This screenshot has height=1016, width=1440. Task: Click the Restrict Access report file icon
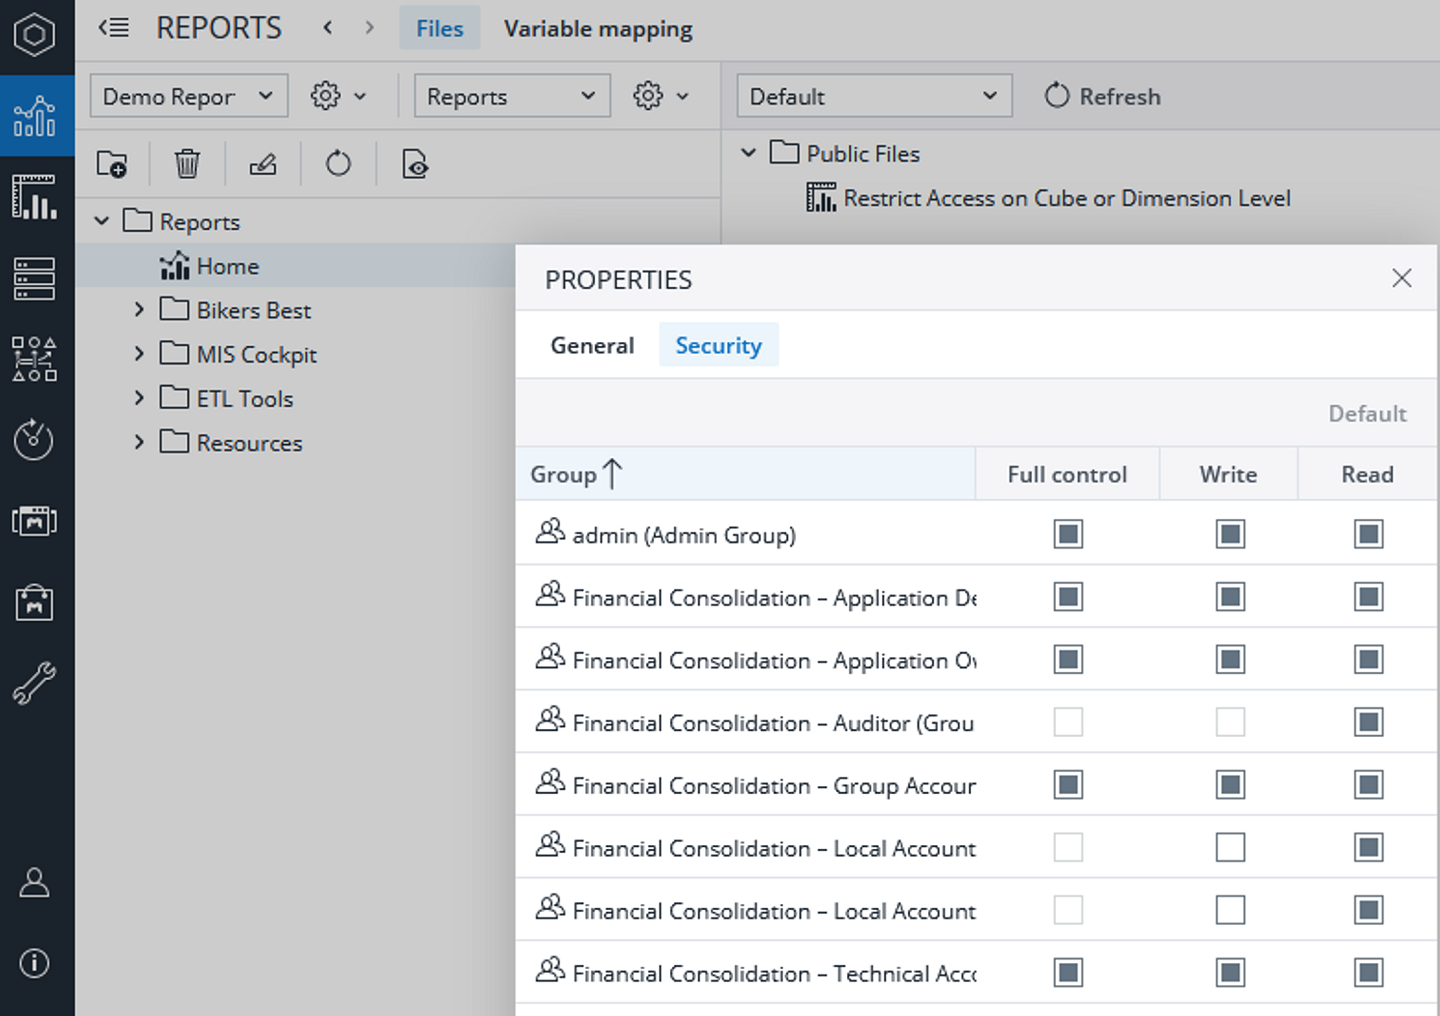click(x=821, y=198)
